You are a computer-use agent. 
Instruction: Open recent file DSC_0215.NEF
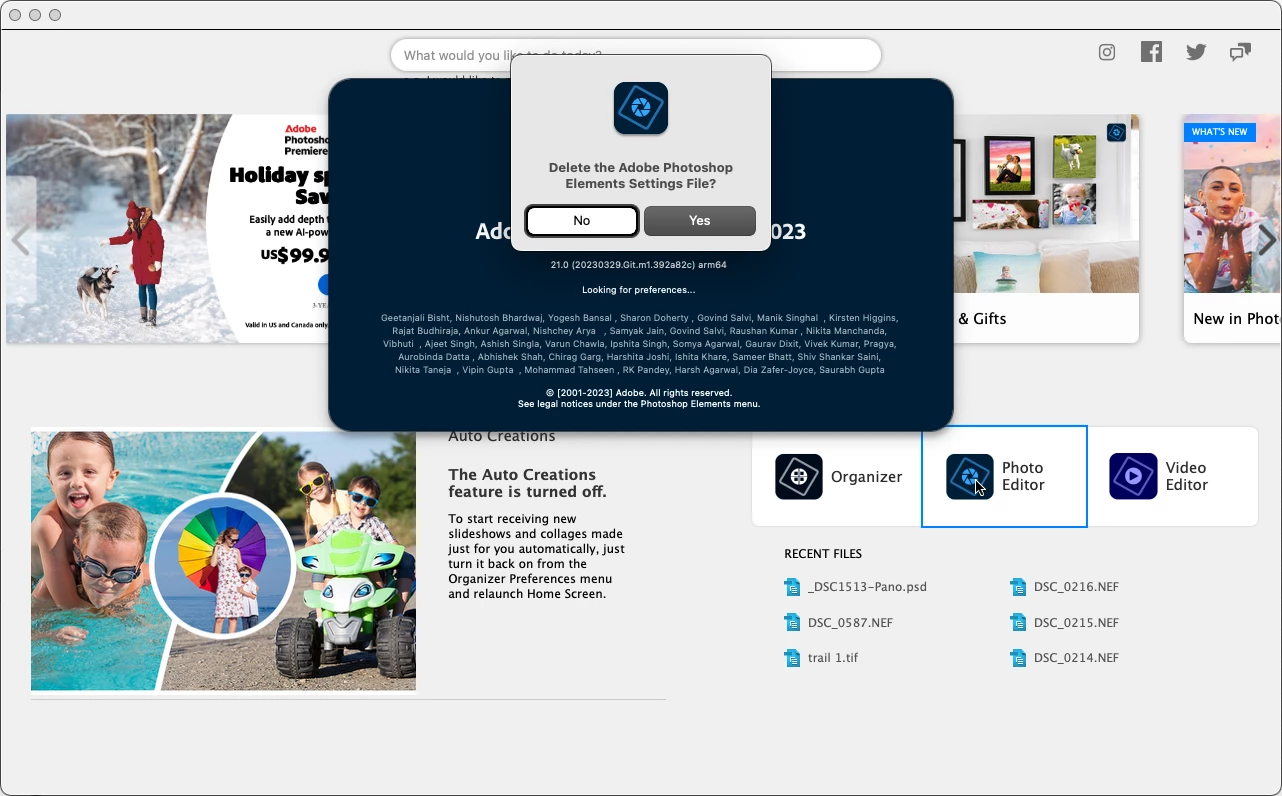coord(1076,623)
